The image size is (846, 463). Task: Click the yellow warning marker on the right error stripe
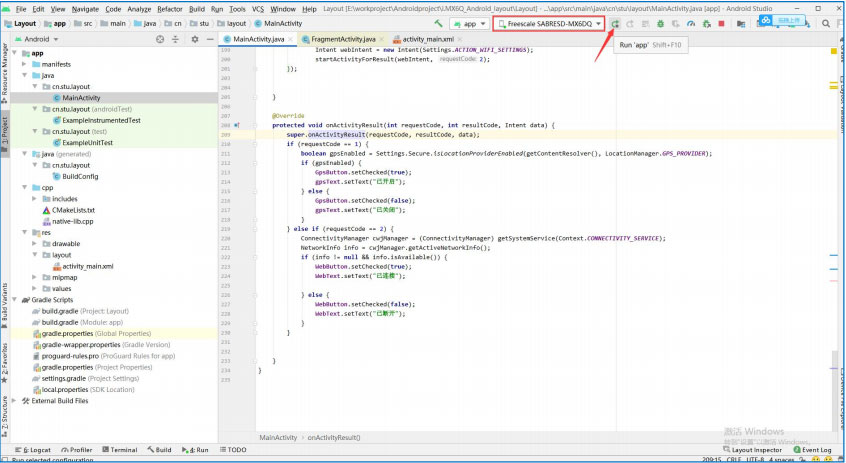click(x=834, y=51)
